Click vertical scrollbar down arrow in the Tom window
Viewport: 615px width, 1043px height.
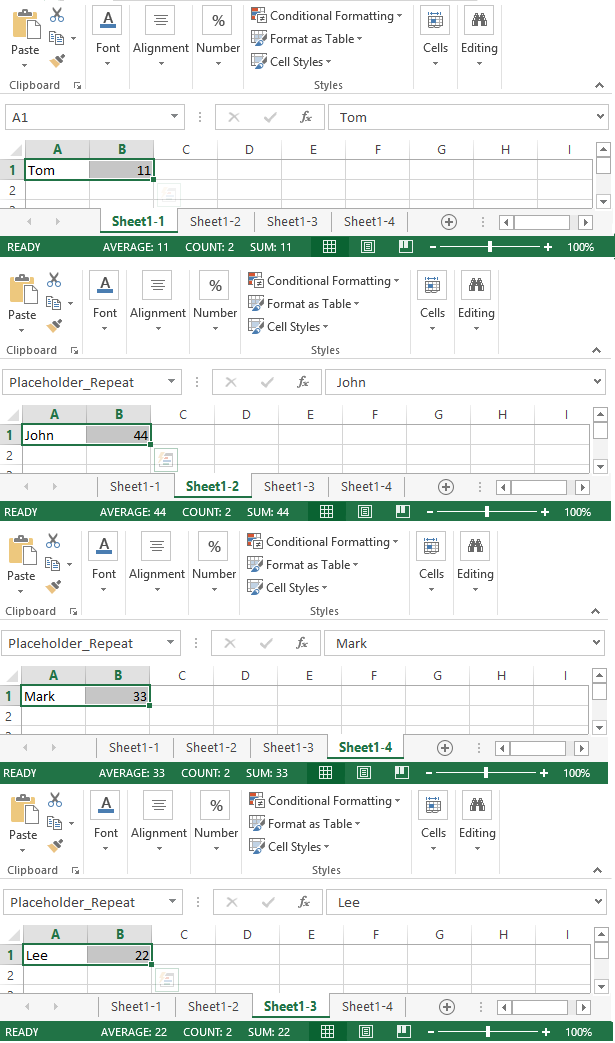[603, 201]
